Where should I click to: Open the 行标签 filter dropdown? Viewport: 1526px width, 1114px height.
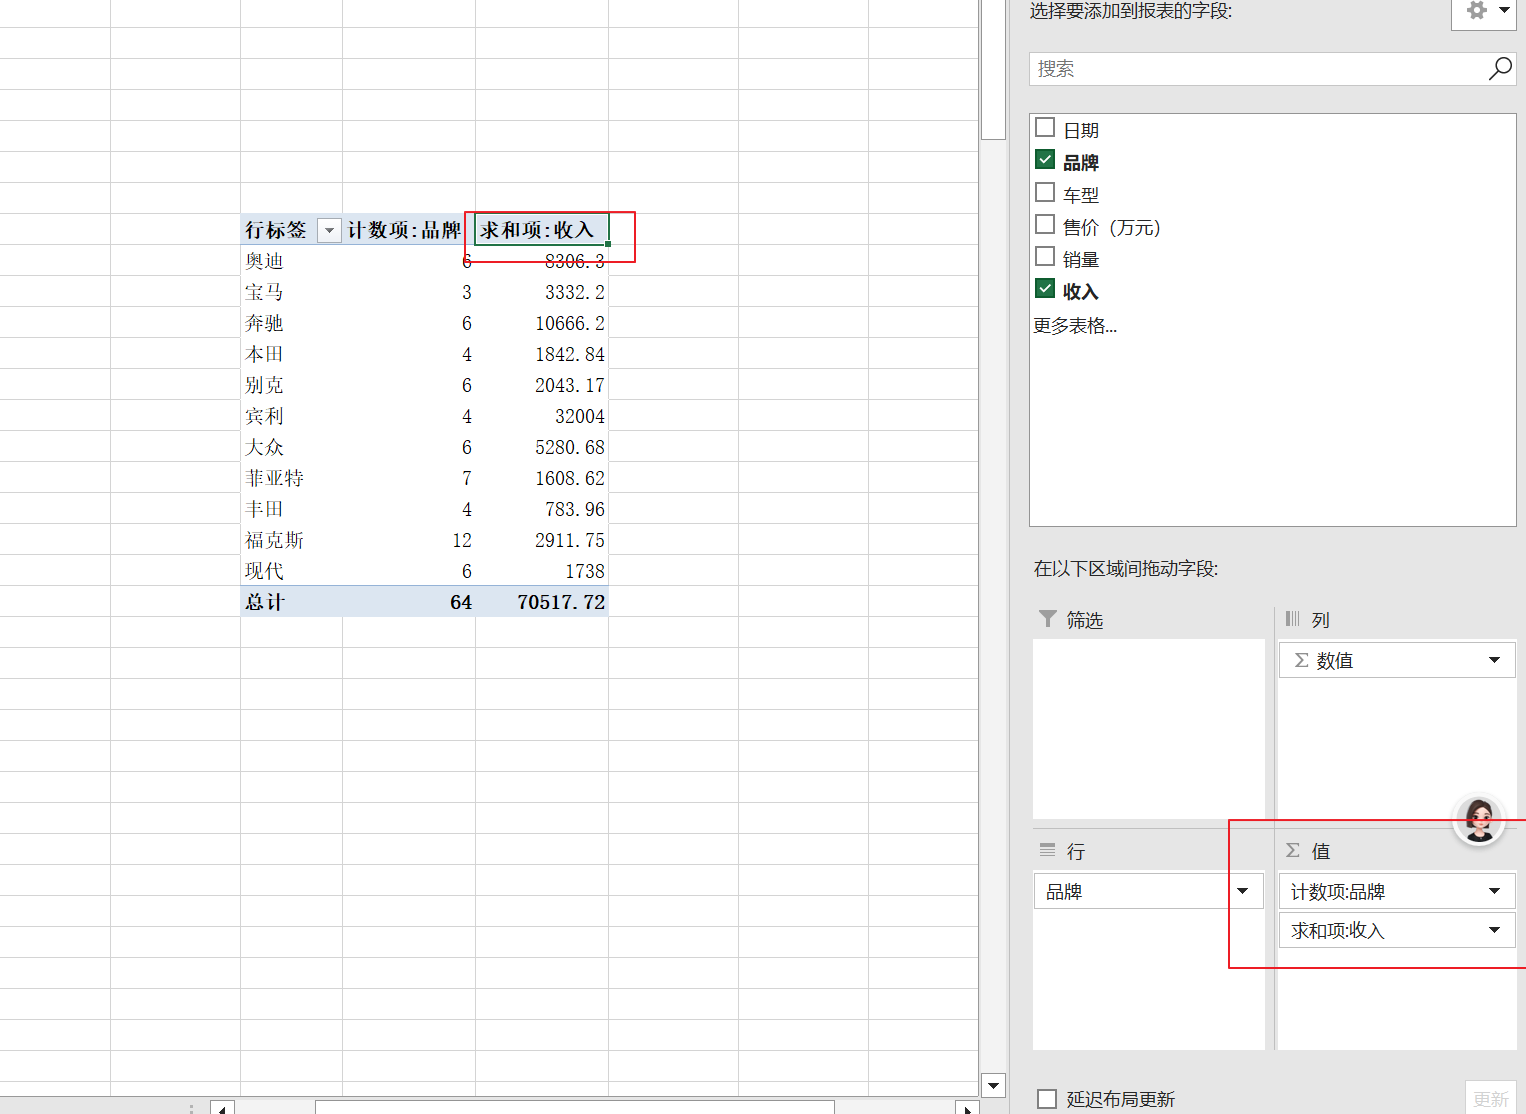click(x=329, y=230)
